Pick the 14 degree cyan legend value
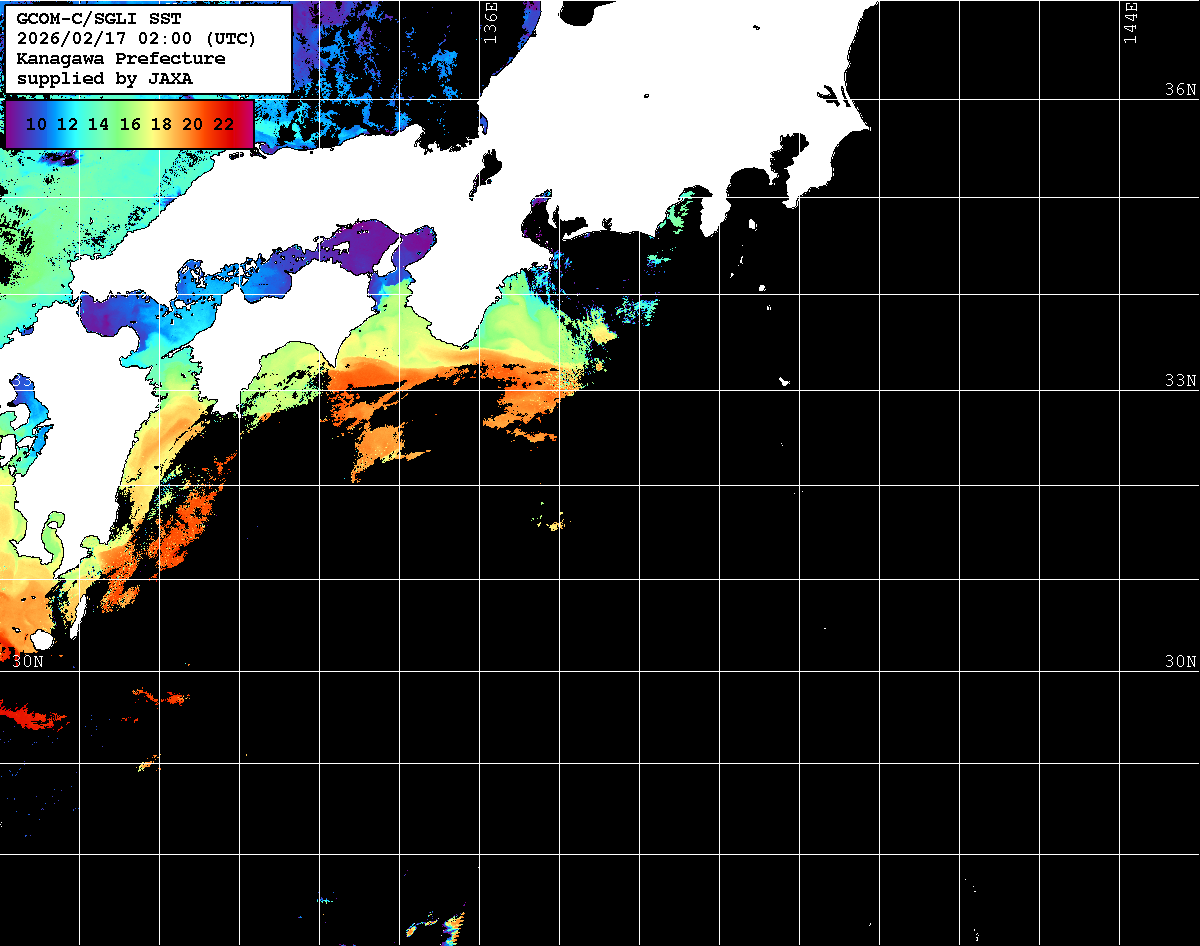This screenshot has width=1200, height=946. click(98, 125)
